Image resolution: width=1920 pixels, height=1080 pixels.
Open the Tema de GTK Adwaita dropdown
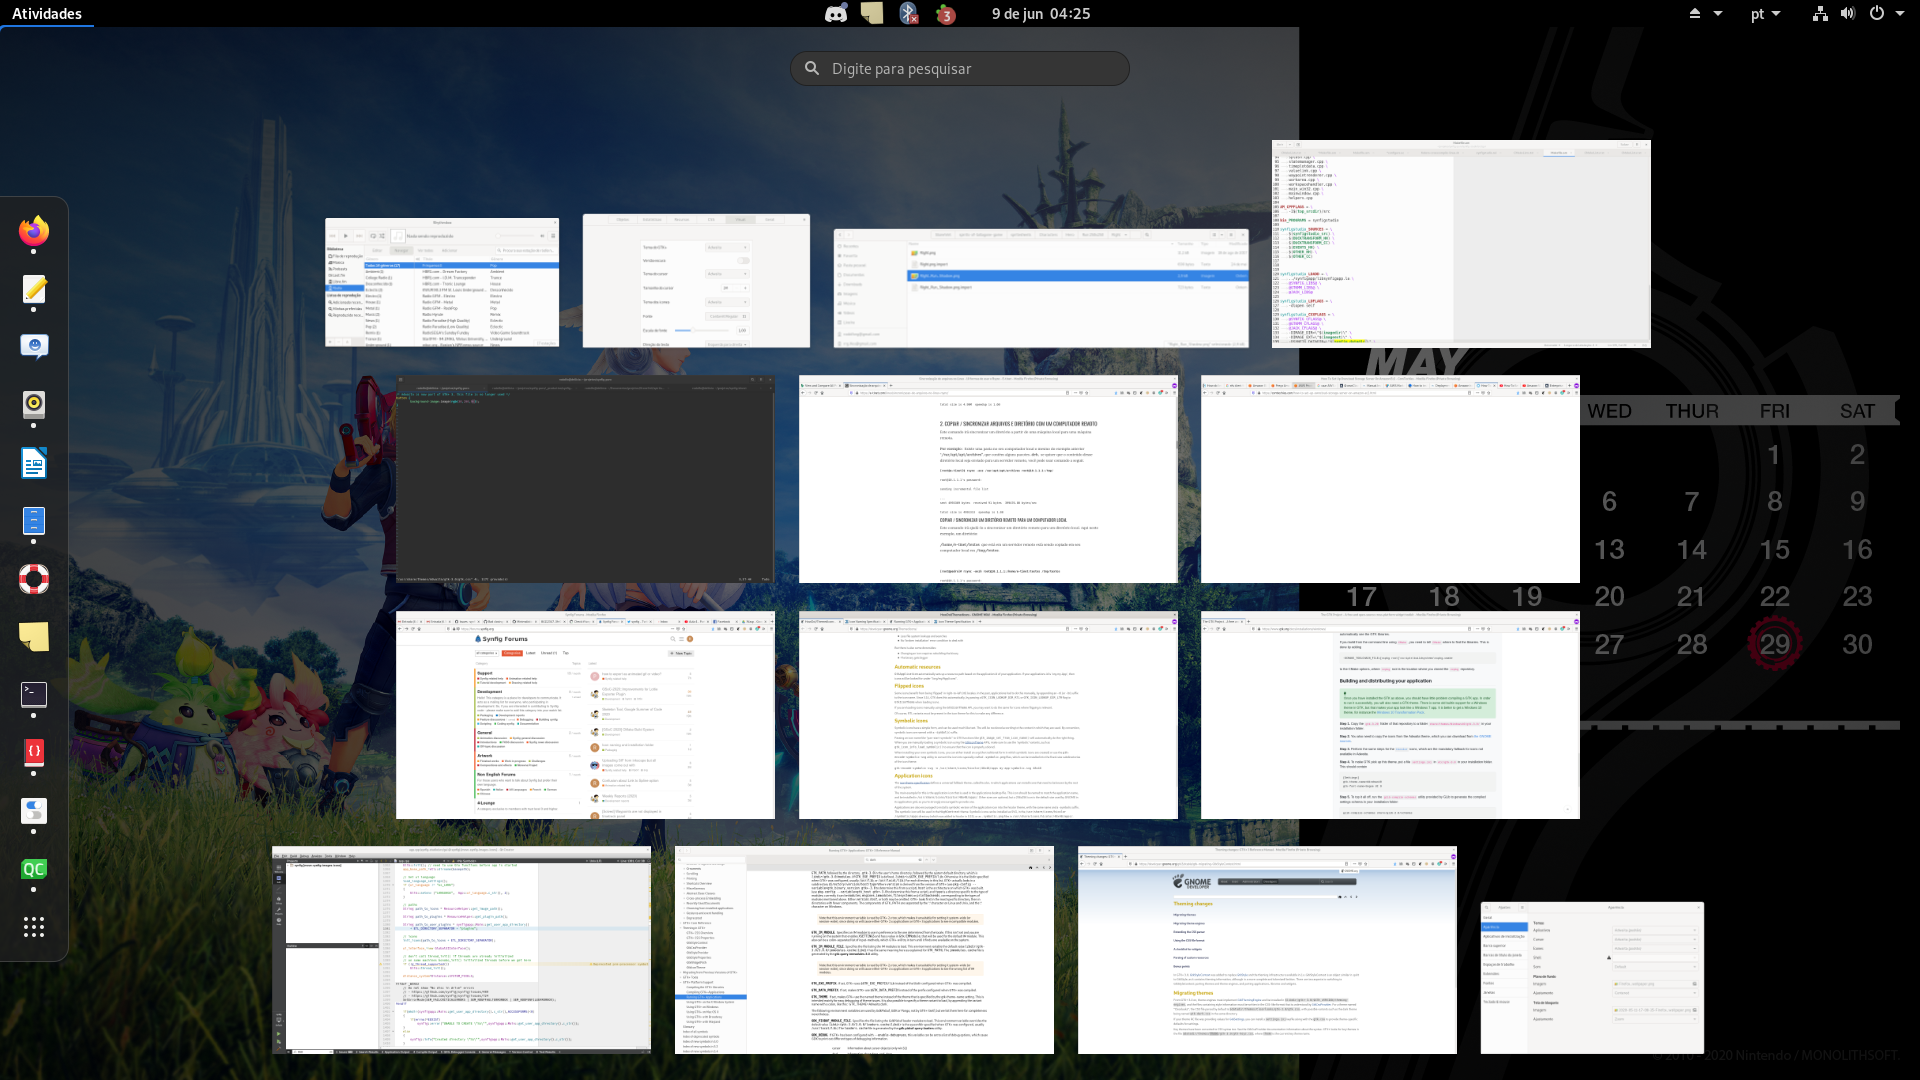click(x=727, y=248)
